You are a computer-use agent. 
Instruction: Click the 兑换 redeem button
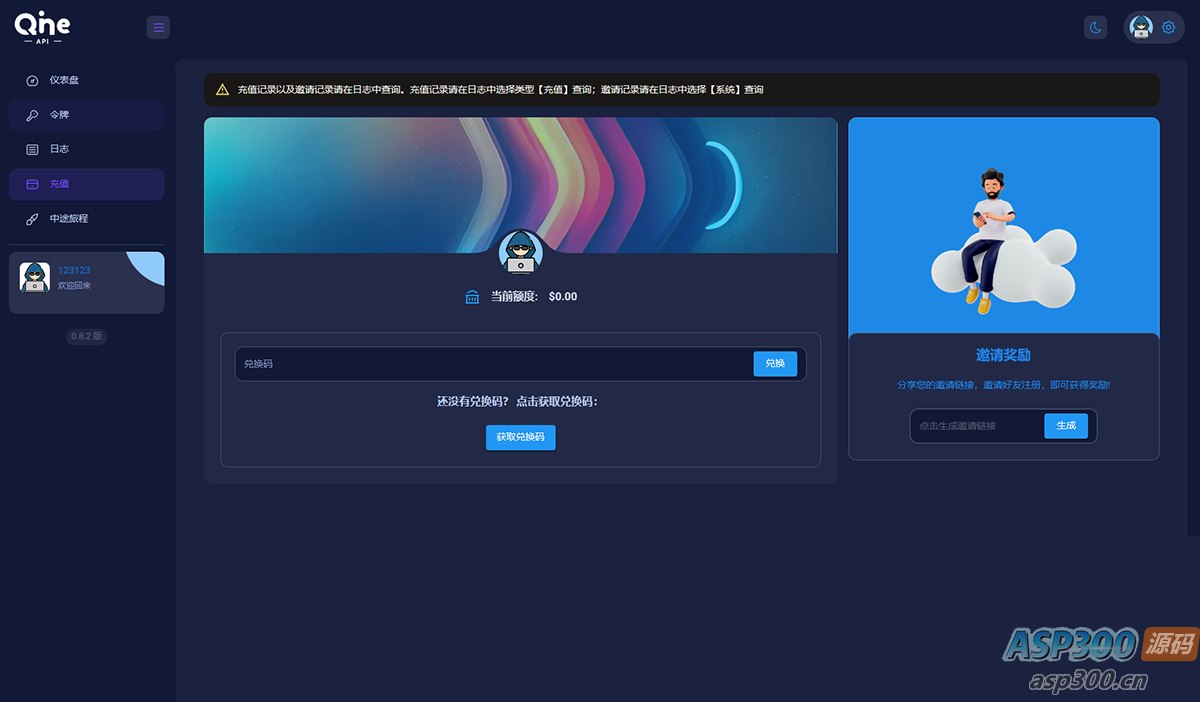[775, 363]
